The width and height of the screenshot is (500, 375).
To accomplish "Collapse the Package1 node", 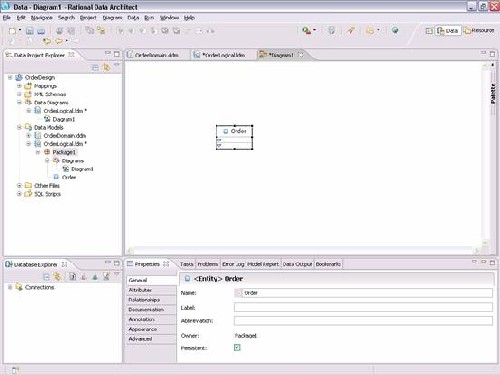I will 38,152.
